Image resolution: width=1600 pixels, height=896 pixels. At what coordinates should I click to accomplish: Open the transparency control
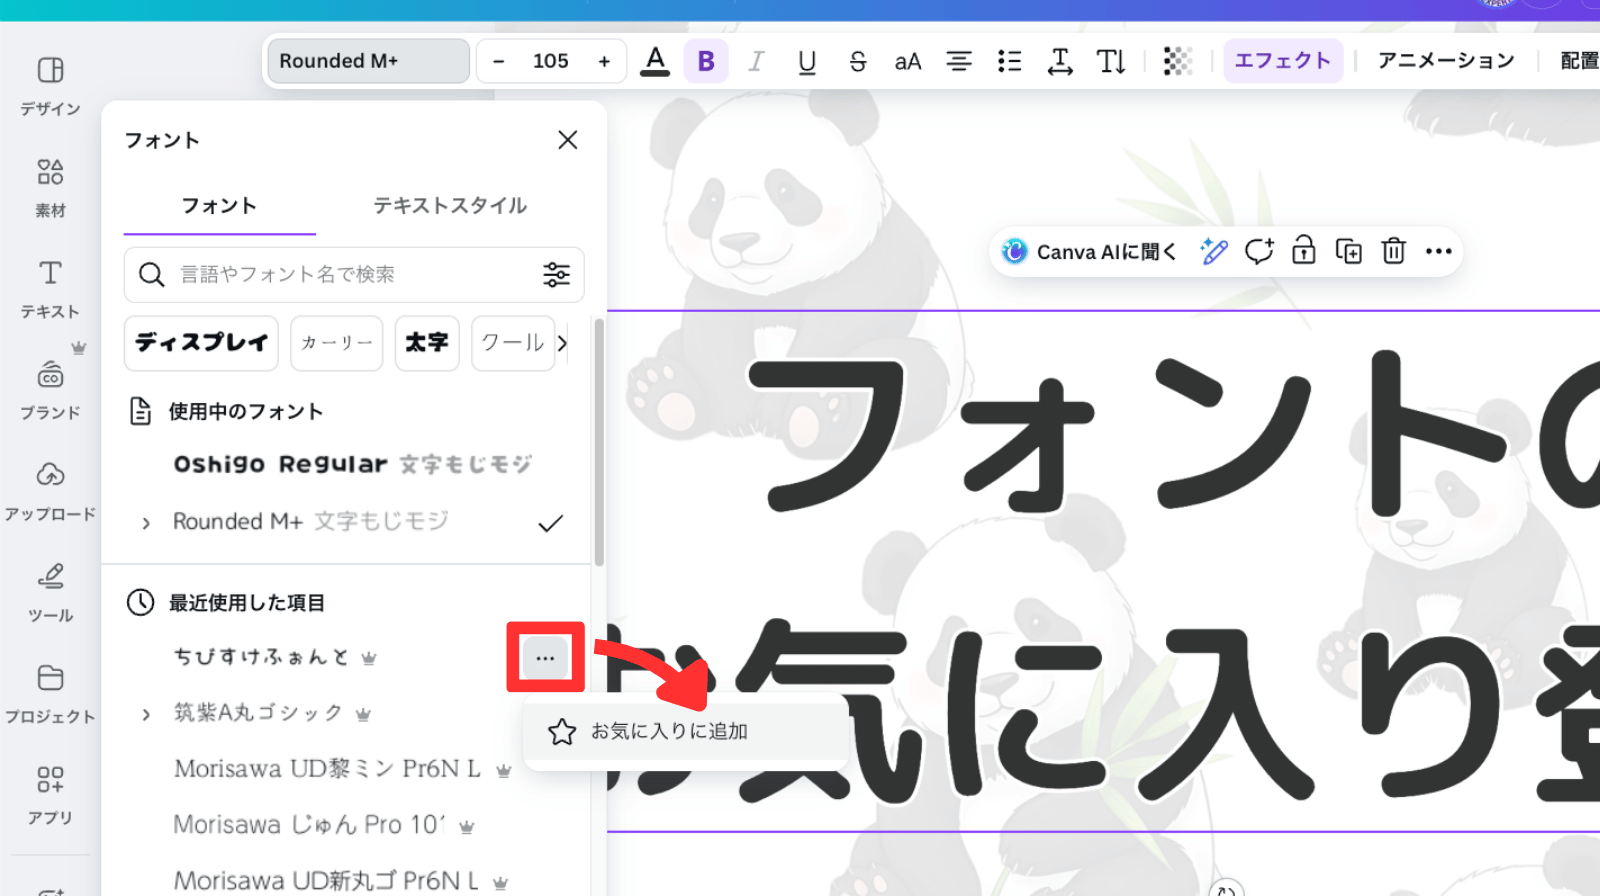coord(1178,61)
